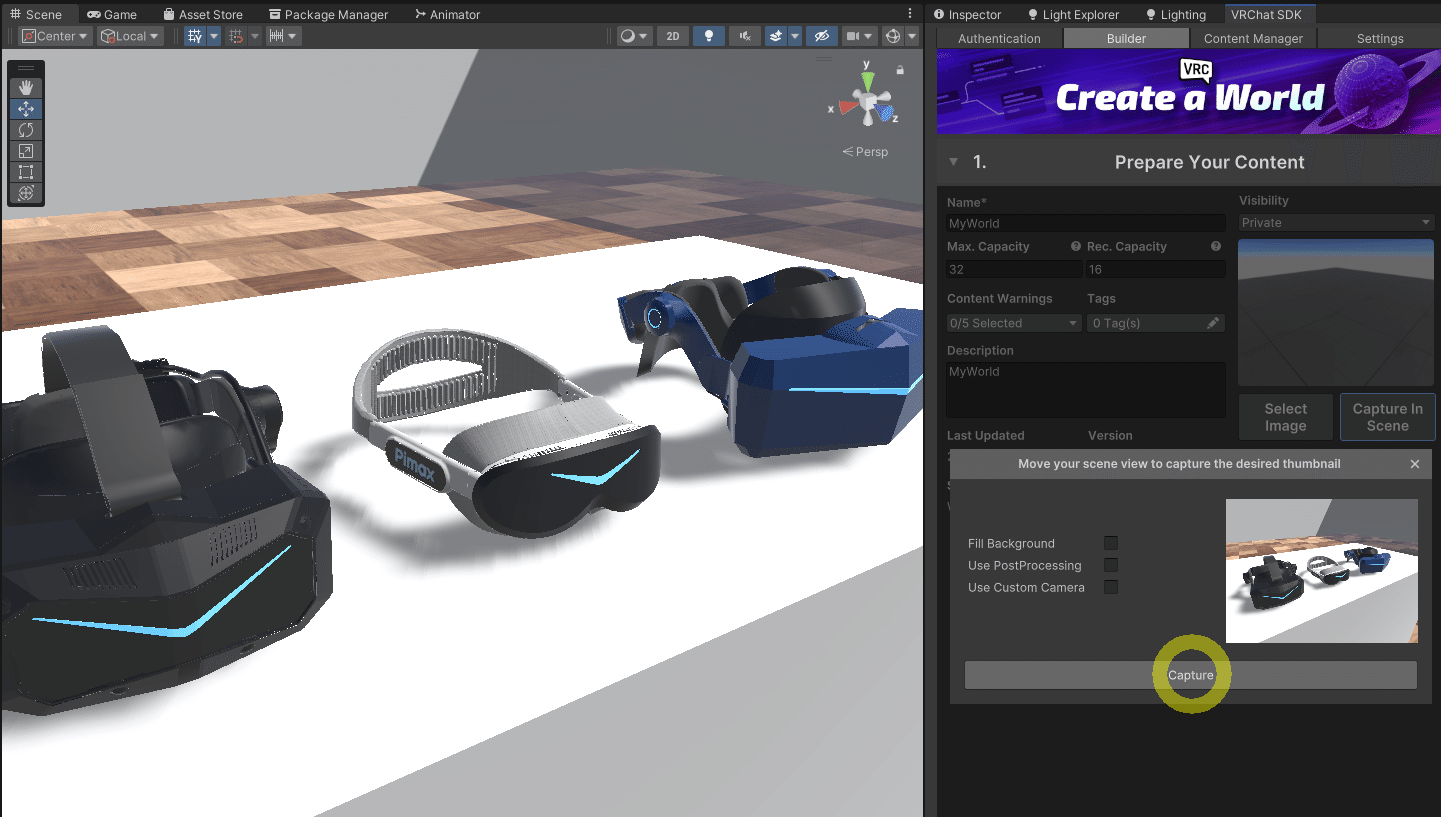The height and width of the screenshot is (817, 1441).
Task: Click the Create a World banner
Action: click(x=1189, y=92)
